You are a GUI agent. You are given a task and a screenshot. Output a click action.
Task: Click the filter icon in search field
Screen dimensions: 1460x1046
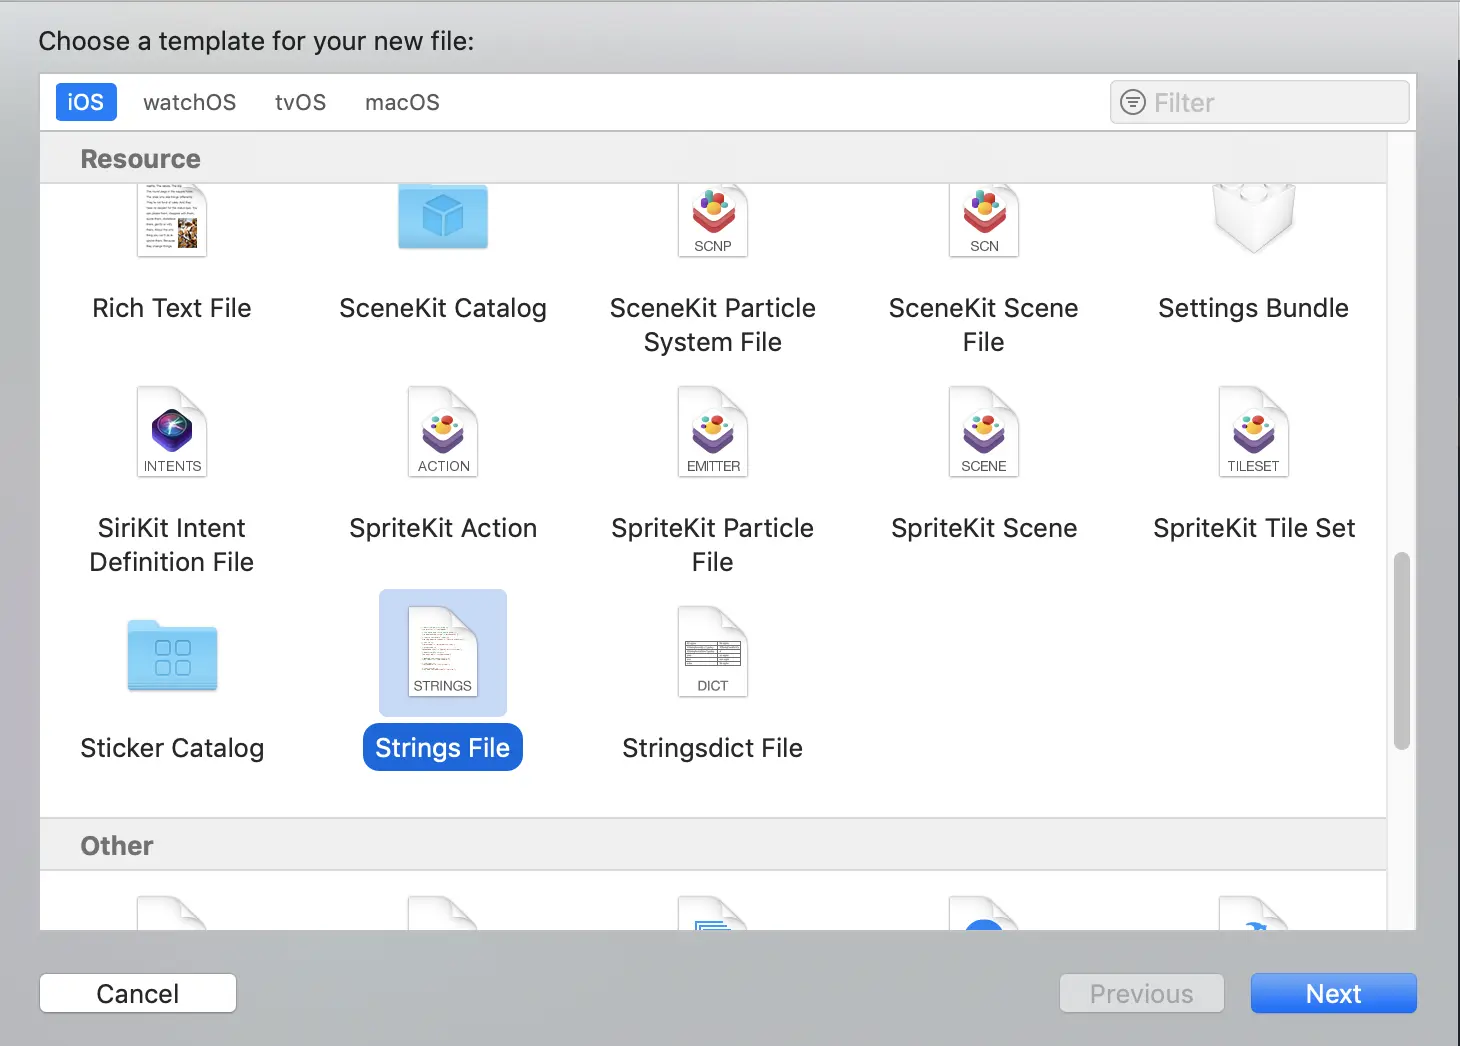[x=1132, y=102]
